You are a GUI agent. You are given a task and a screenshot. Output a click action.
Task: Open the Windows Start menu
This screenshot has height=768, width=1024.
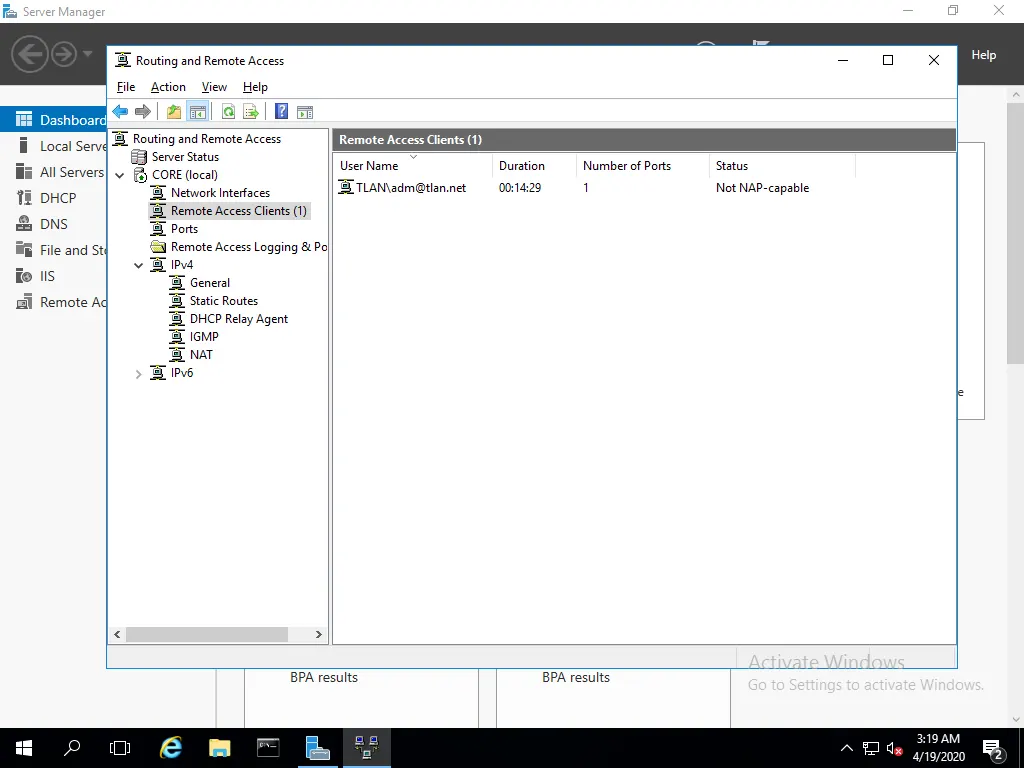tap(24, 748)
